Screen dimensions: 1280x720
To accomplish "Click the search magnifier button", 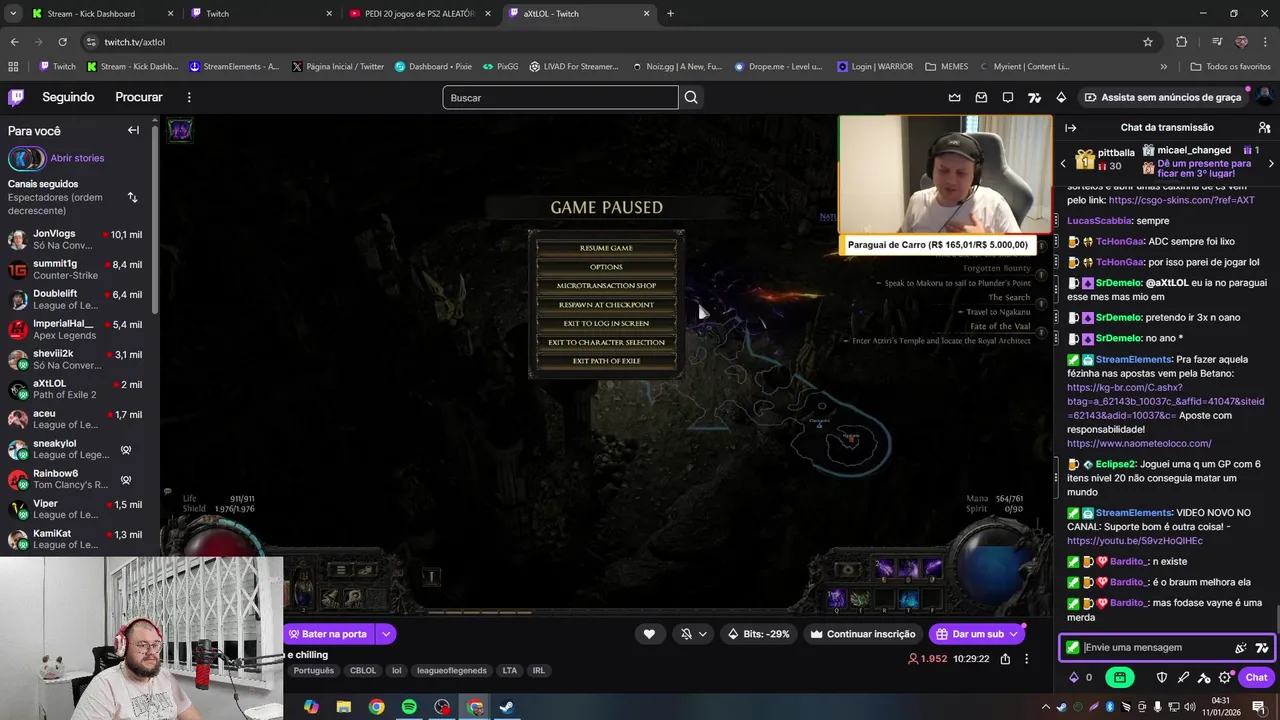I will [x=691, y=97].
